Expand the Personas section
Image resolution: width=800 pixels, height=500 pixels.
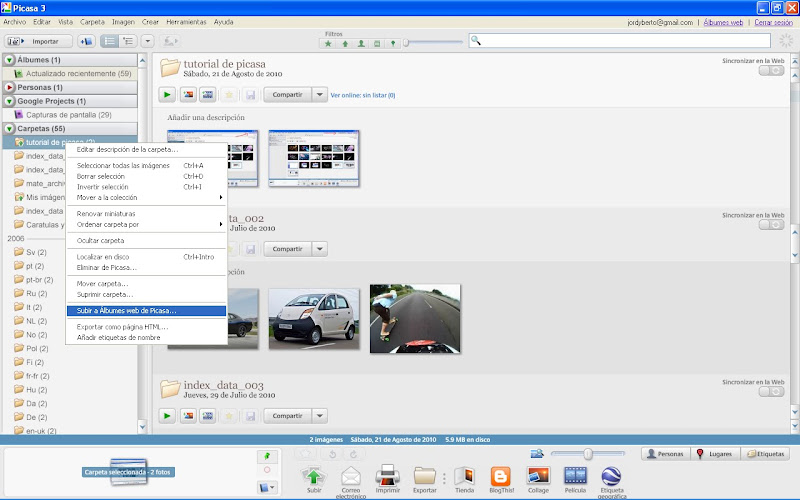click(9, 87)
